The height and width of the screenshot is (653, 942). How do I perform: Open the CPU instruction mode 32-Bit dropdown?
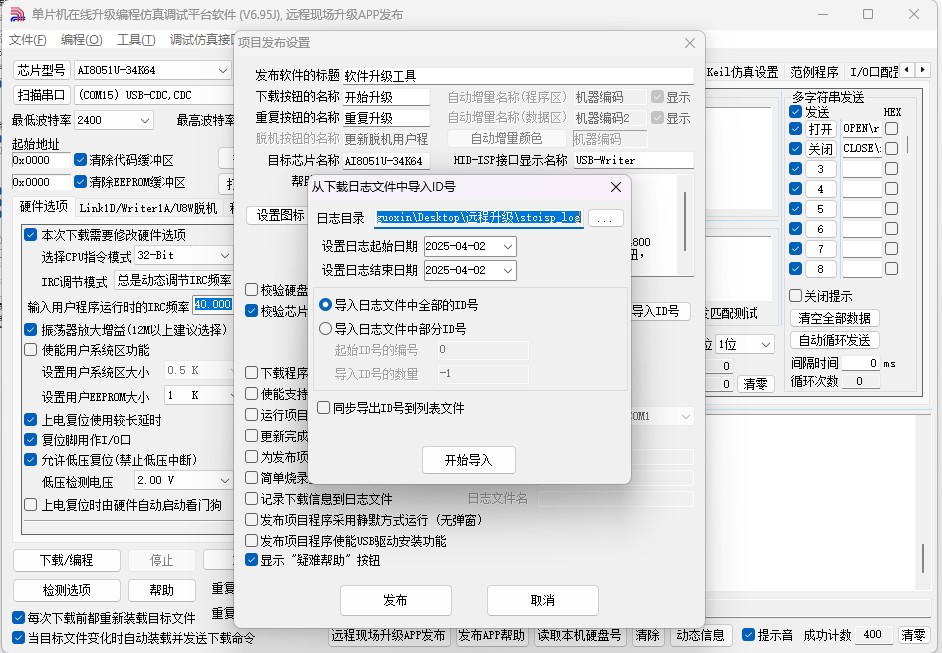[x=225, y=255]
